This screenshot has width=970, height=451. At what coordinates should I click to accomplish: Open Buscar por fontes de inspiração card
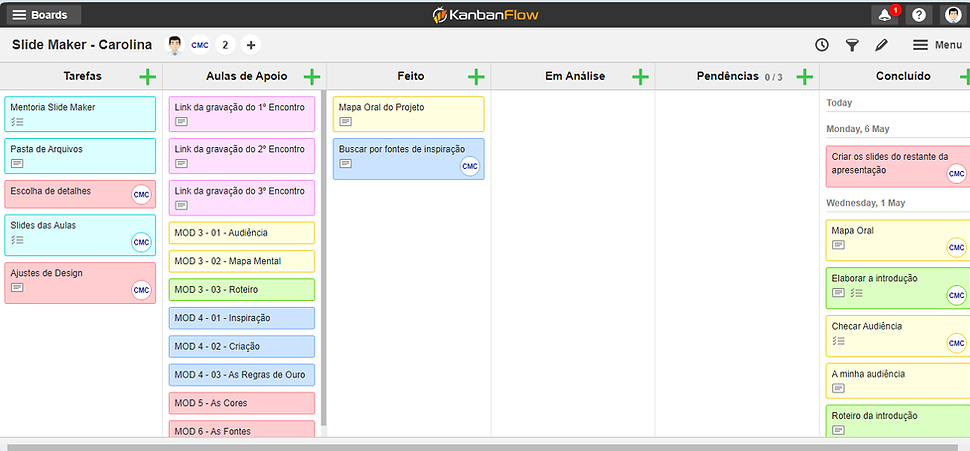(x=408, y=159)
